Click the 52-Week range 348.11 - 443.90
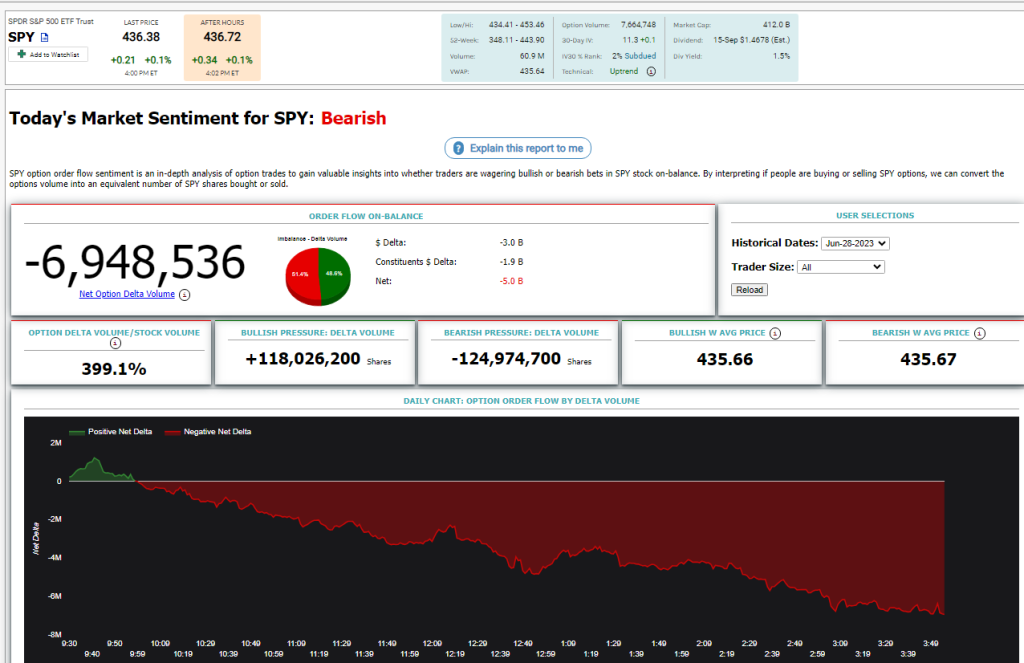The height and width of the screenshot is (663, 1024). click(x=516, y=40)
